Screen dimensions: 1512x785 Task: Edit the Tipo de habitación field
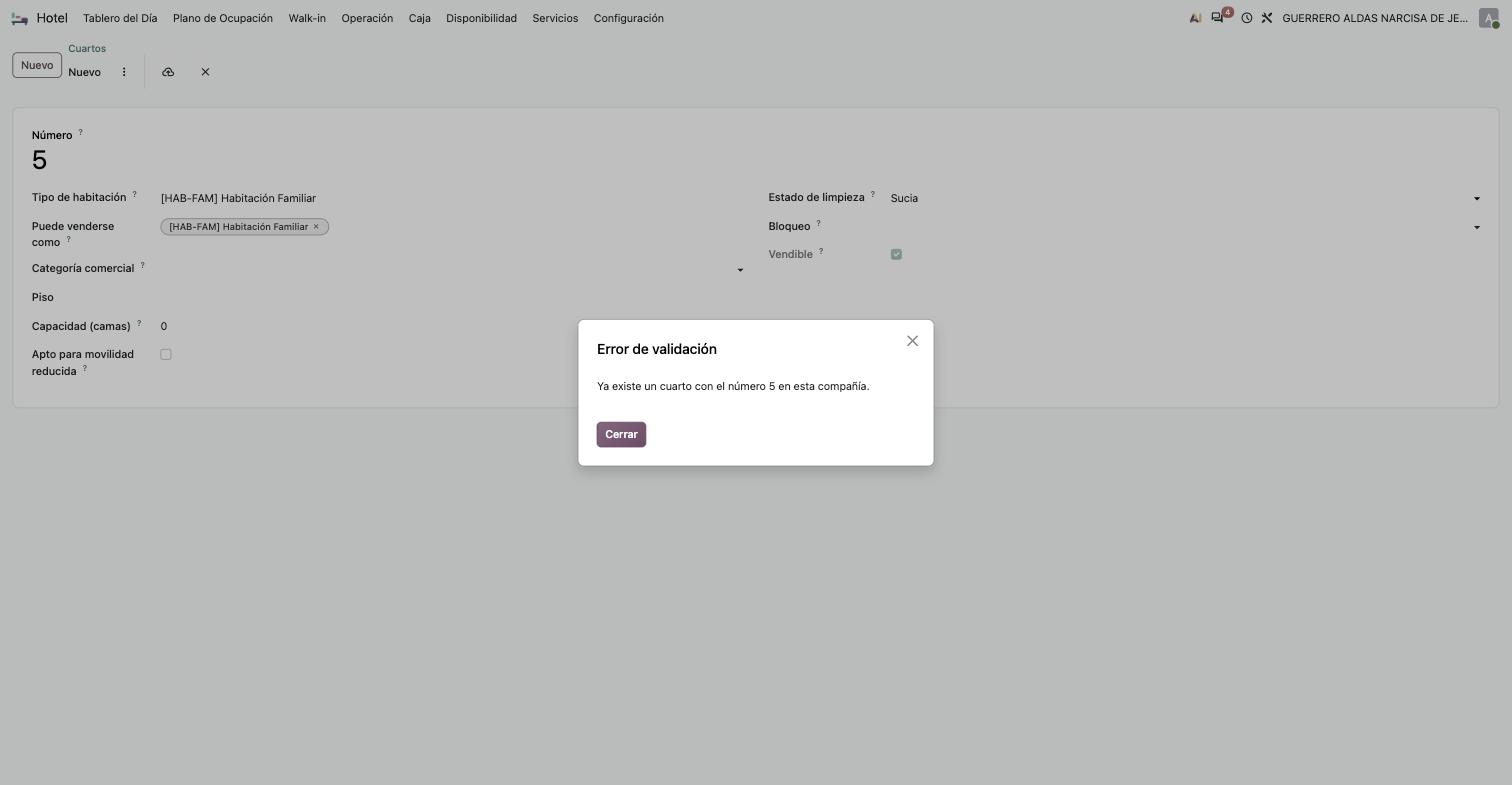pyautogui.click(x=453, y=198)
